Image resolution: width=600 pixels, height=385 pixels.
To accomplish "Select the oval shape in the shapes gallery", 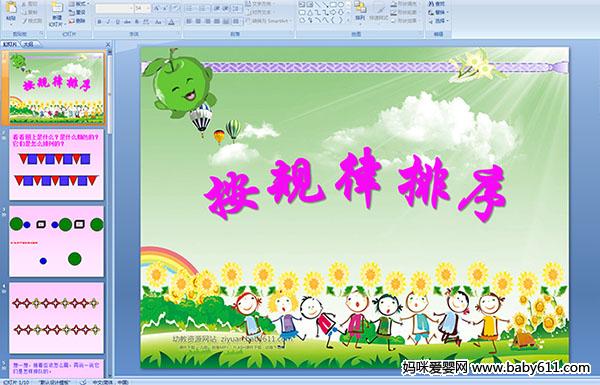I will click(342, 5).
